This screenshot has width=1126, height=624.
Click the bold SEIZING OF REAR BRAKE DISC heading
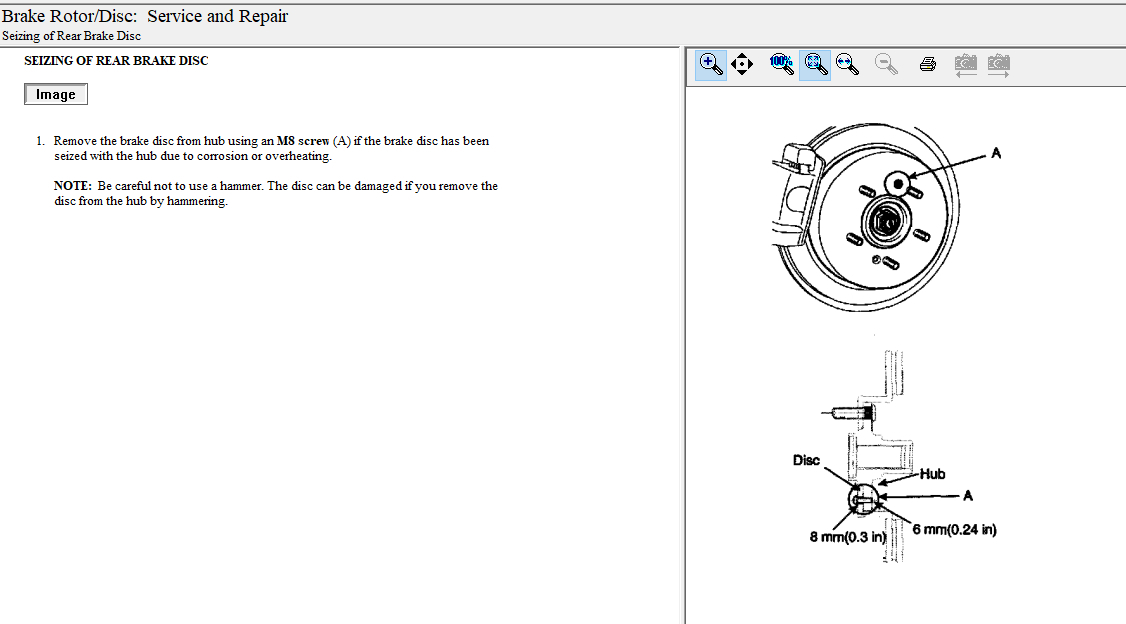pyautogui.click(x=116, y=60)
